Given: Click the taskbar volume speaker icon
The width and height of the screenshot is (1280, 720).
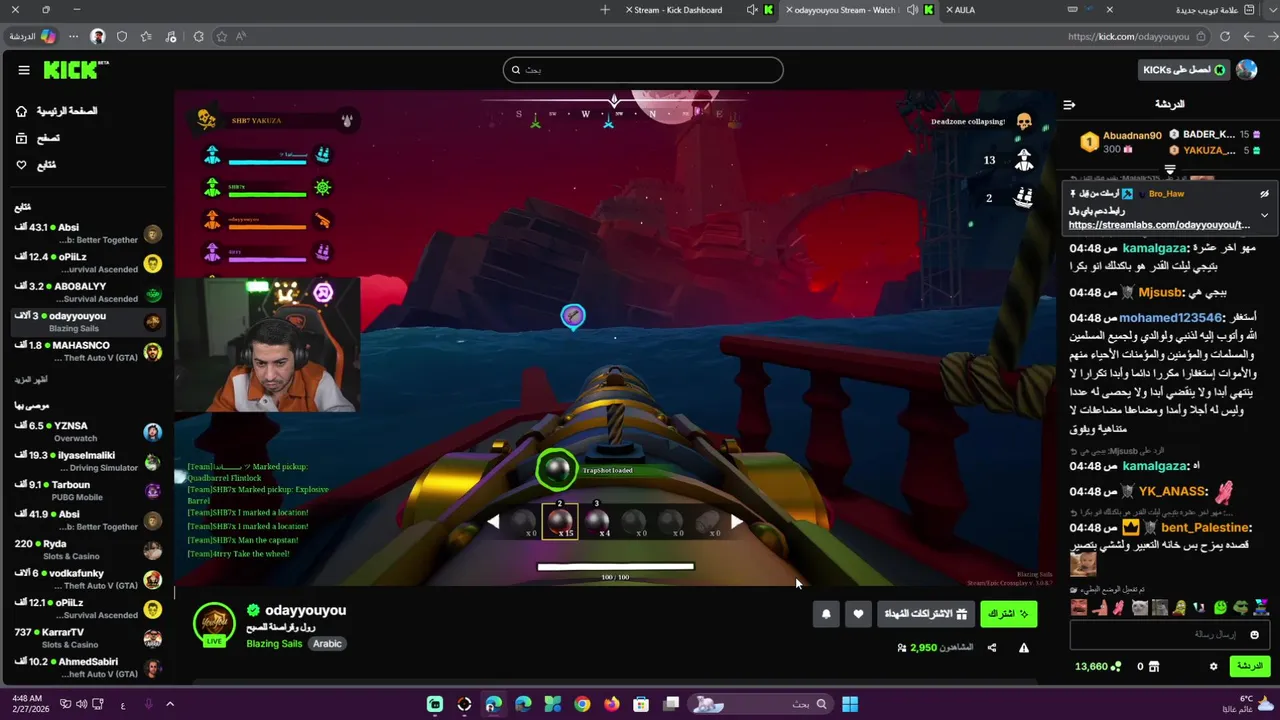Looking at the screenshot, I should coord(81,704).
